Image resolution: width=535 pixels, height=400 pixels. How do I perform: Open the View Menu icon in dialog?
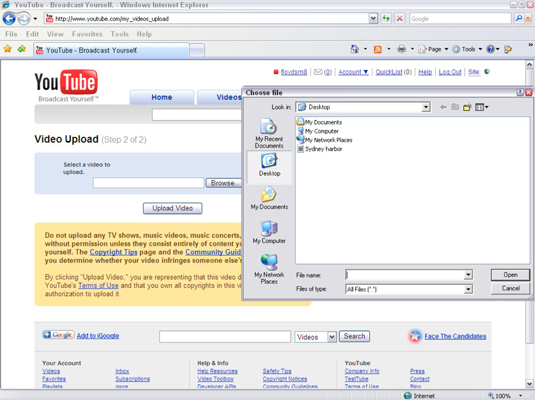pos(481,107)
